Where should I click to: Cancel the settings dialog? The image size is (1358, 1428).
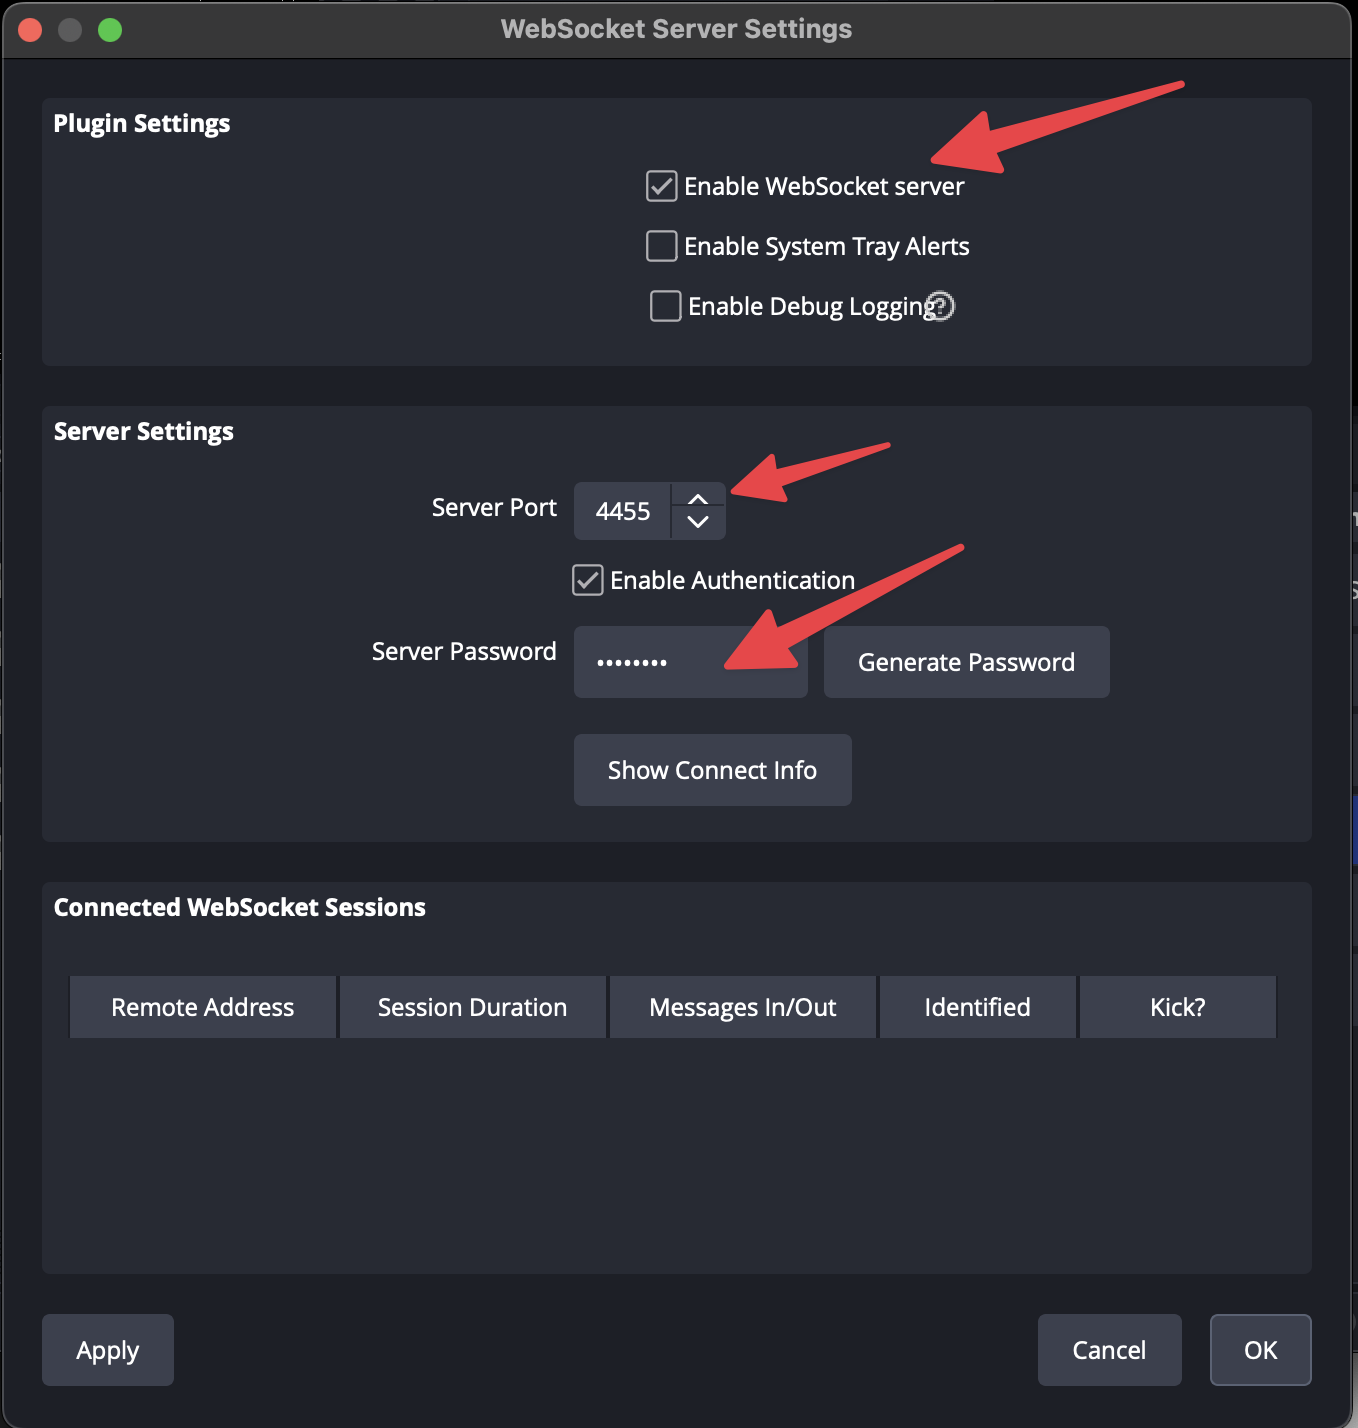click(1109, 1350)
